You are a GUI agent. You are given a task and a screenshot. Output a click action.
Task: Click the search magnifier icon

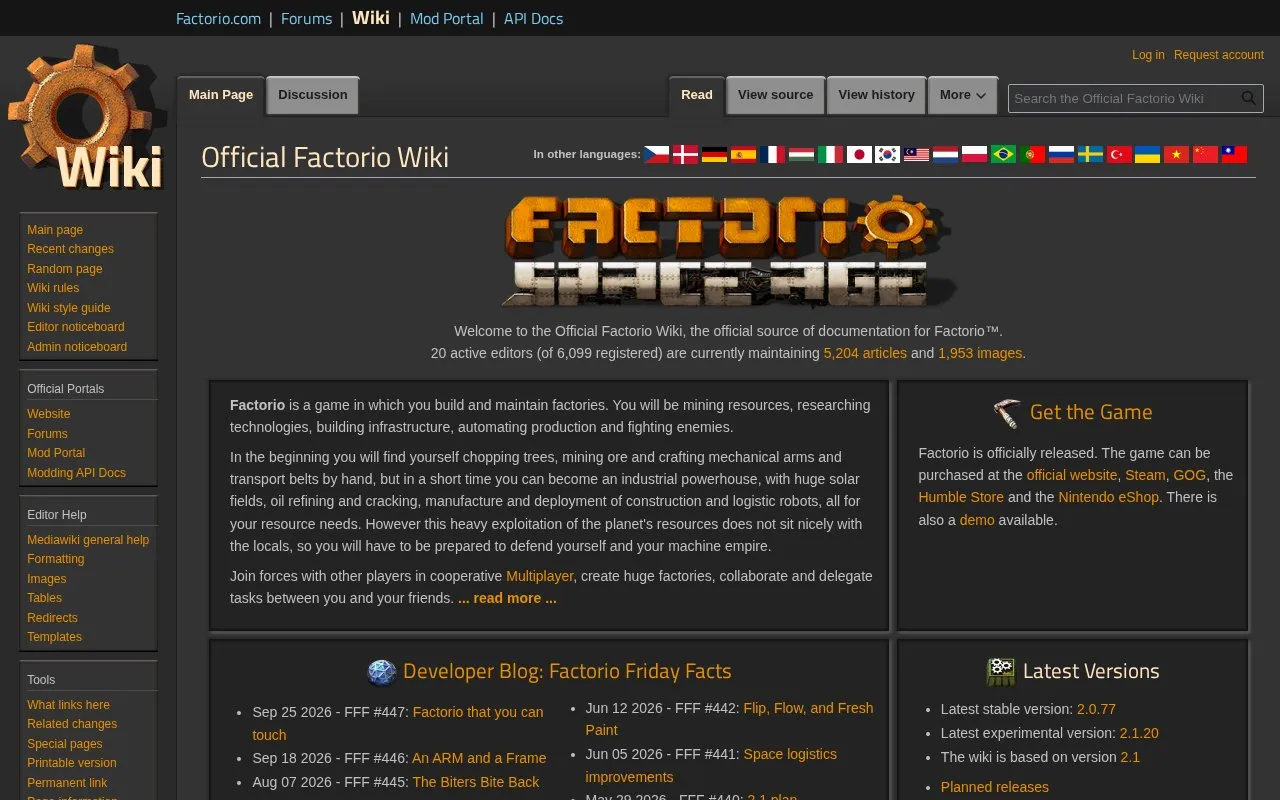tap(1249, 98)
